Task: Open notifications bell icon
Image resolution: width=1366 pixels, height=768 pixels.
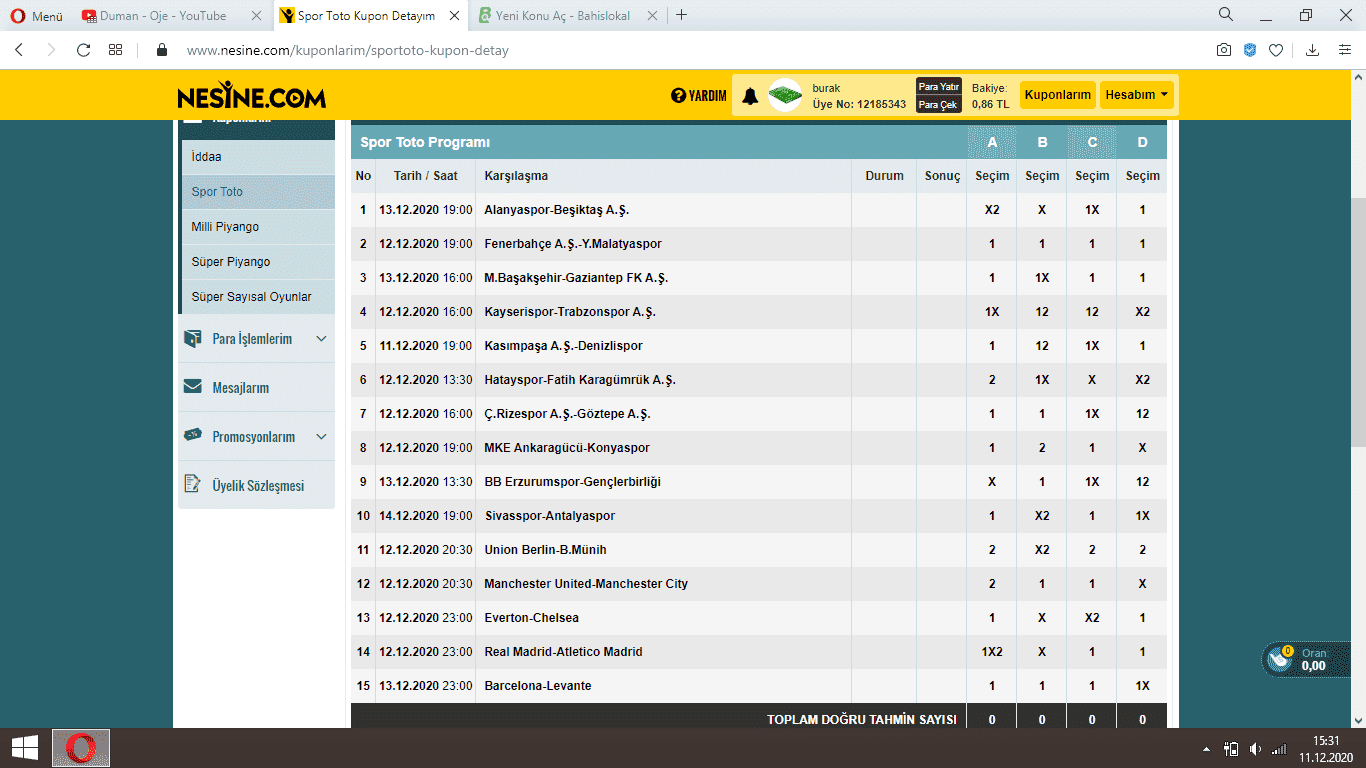Action: (x=751, y=96)
